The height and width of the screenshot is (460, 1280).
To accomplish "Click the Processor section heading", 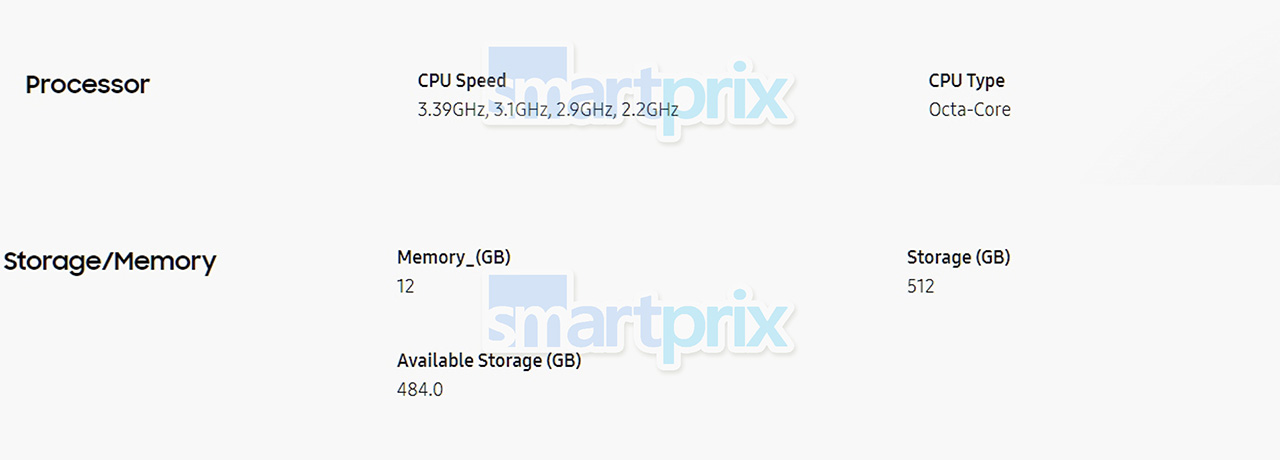I will pos(88,85).
